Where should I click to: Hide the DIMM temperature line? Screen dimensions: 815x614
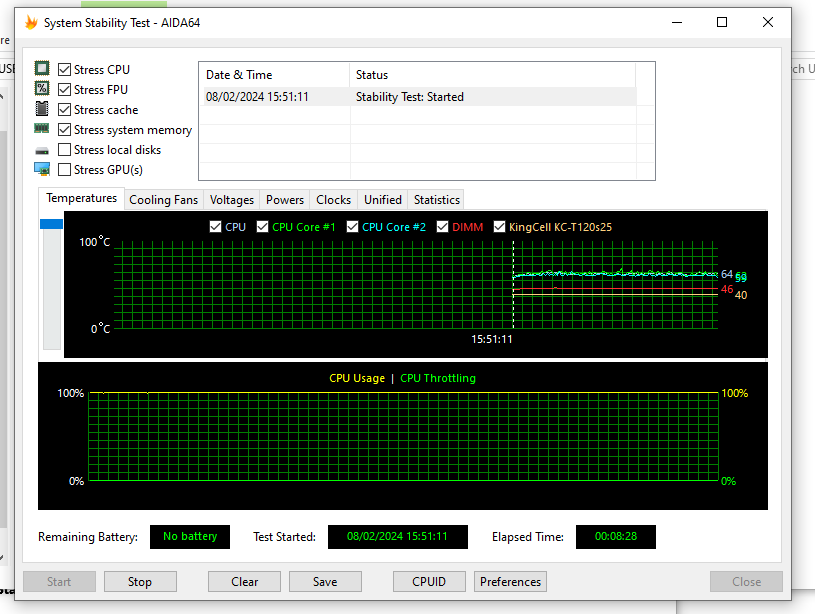(x=442, y=227)
